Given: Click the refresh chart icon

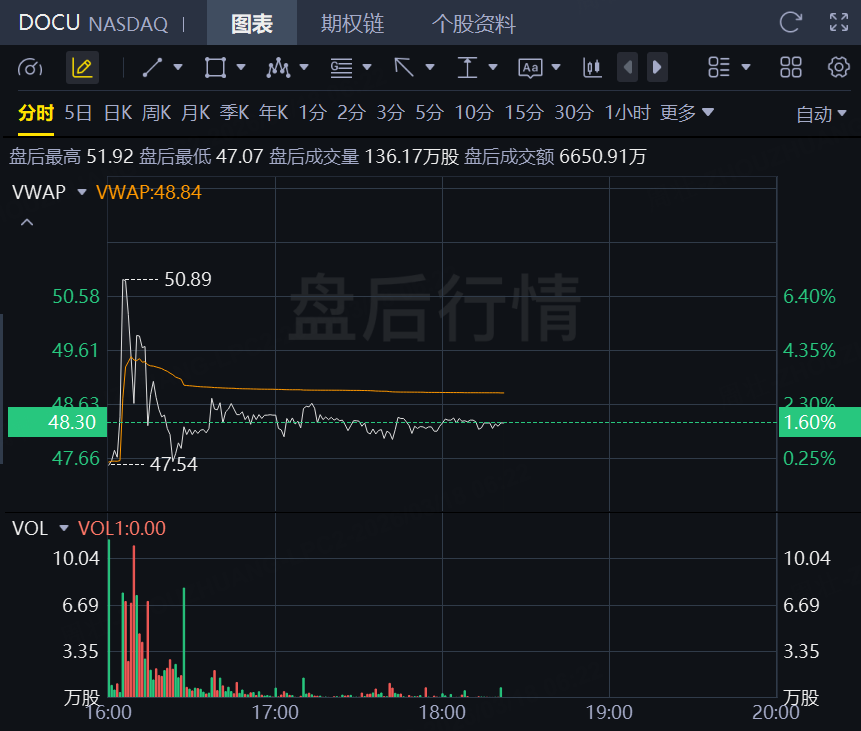Looking at the screenshot, I should coord(790,22).
